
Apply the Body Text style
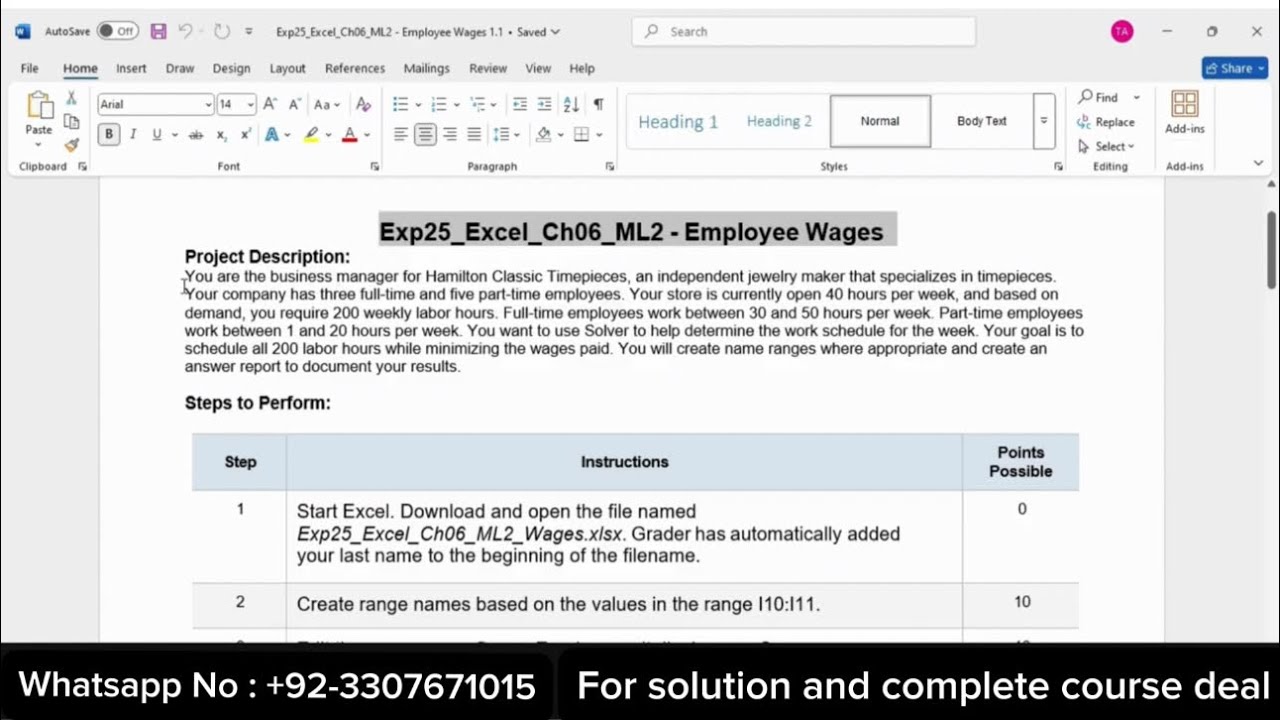pos(982,121)
